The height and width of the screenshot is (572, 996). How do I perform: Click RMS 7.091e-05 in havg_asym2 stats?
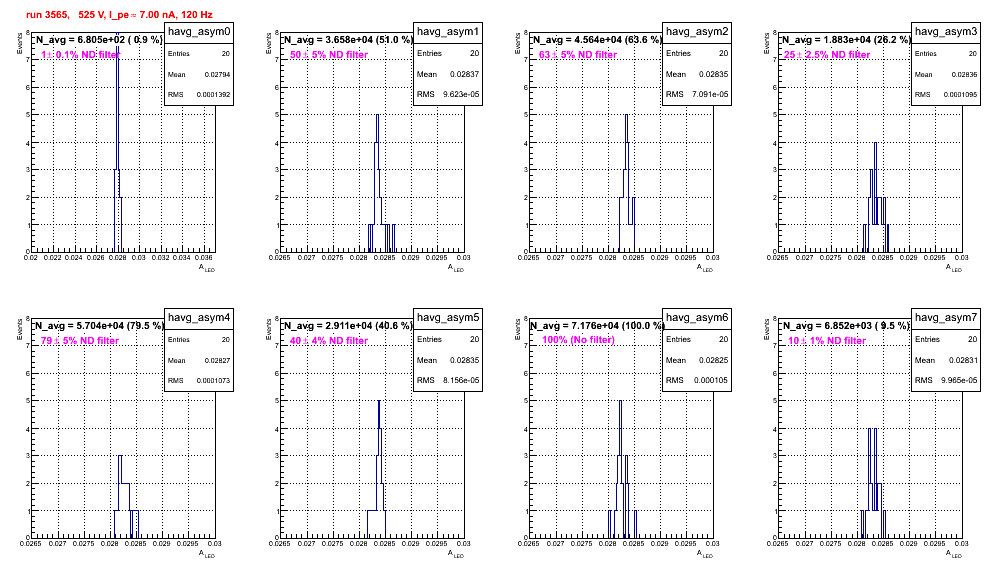click(x=697, y=95)
